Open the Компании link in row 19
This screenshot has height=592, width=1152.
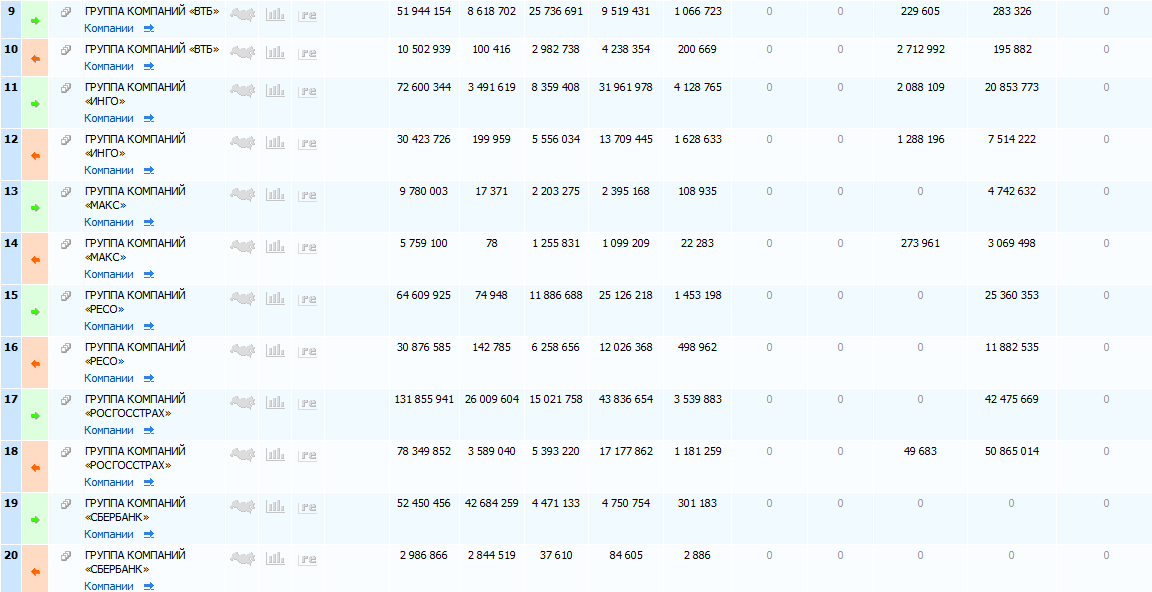tap(109, 534)
